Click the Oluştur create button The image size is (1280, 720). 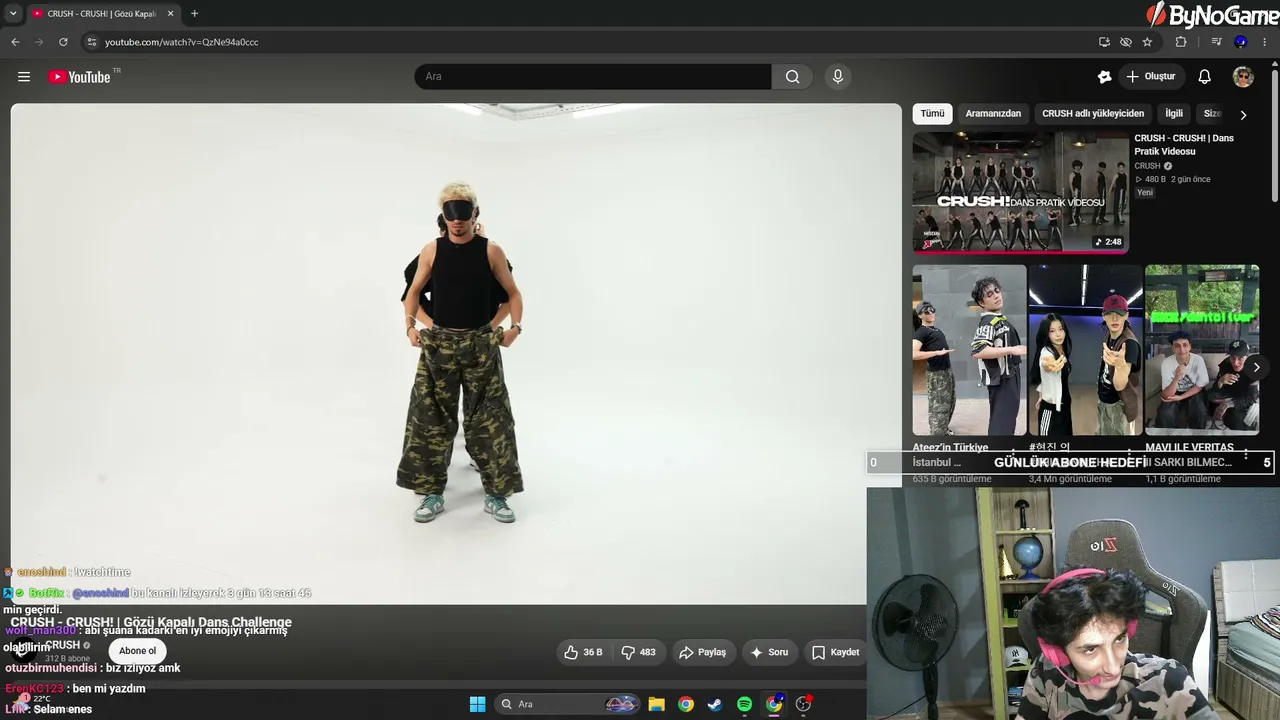click(1151, 77)
